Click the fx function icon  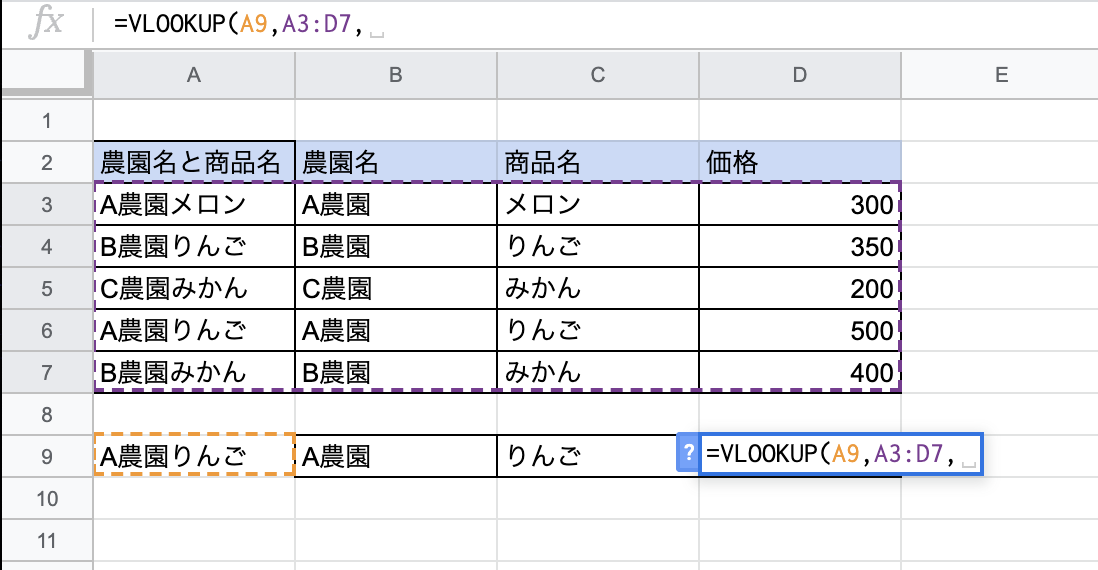click(x=46, y=23)
